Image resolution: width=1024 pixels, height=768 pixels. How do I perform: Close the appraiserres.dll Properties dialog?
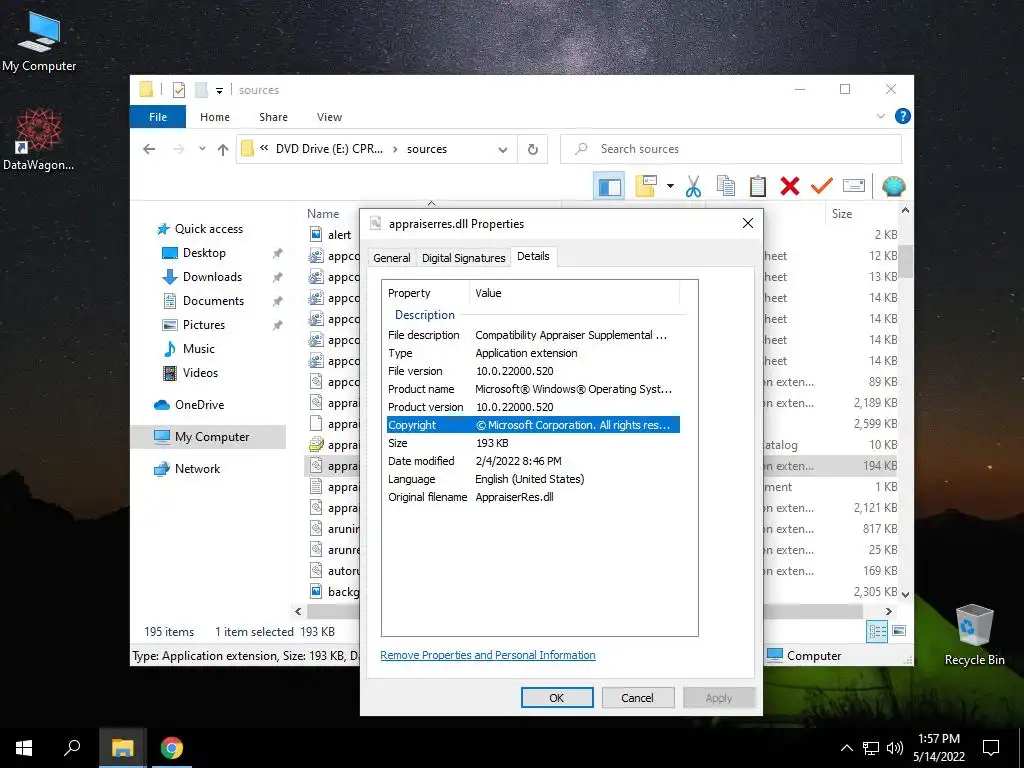point(748,223)
